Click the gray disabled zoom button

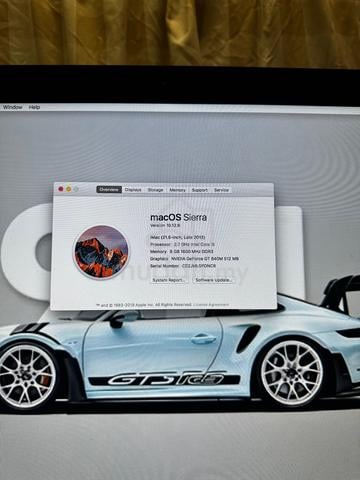click(76, 189)
